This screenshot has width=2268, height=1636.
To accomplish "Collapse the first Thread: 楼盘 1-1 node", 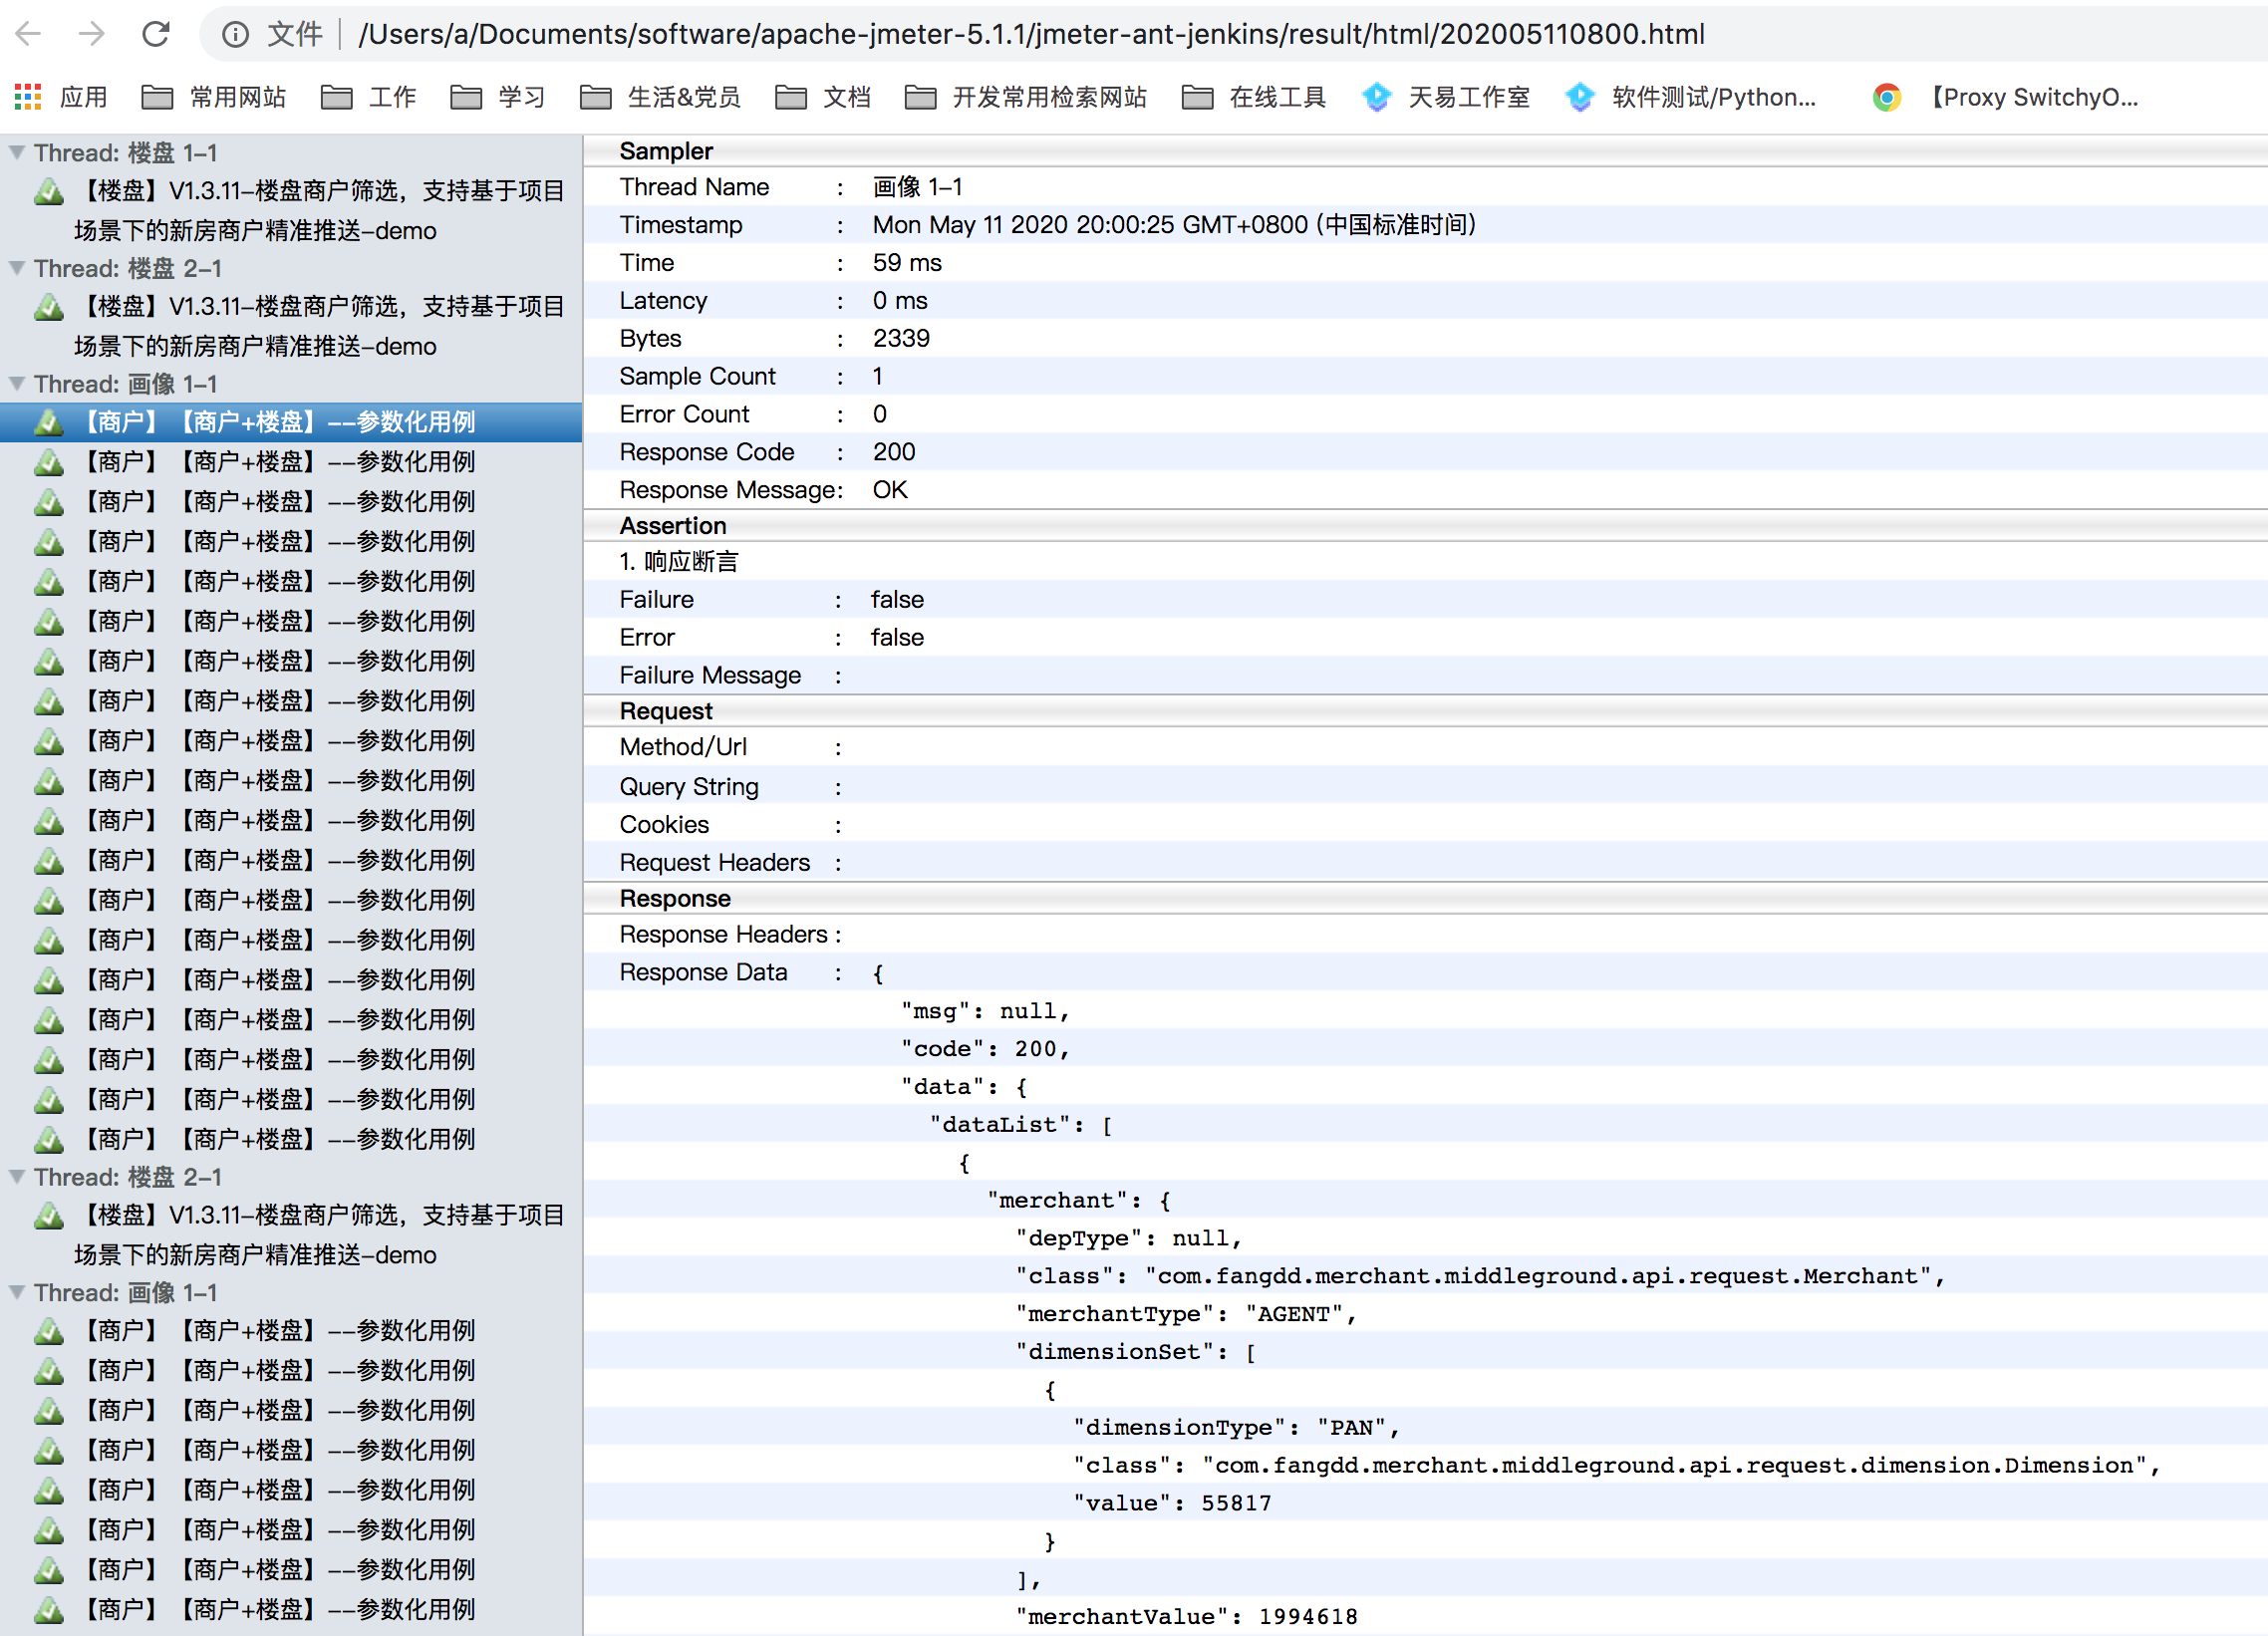I will pyautogui.click(x=17, y=153).
